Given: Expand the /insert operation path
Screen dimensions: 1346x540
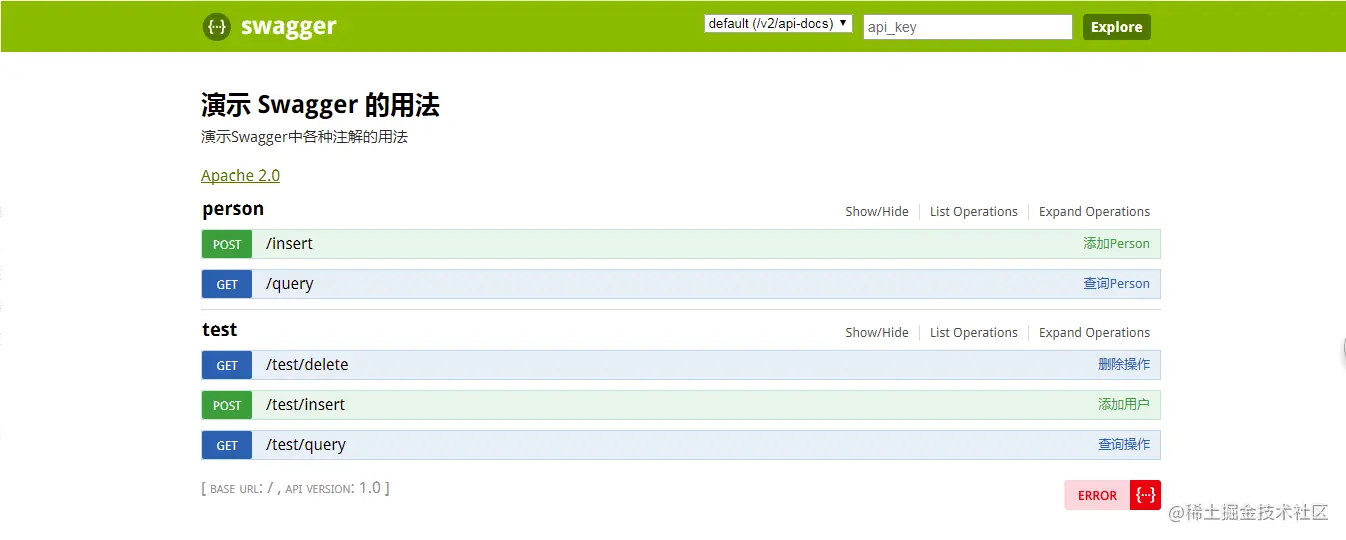Looking at the screenshot, I should (x=290, y=244).
